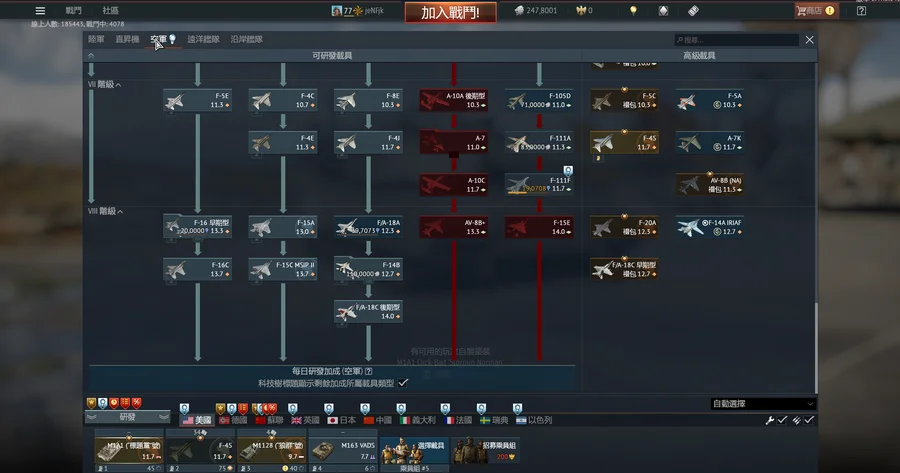Open the main hamburger menu
The width and height of the screenshot is (900, 473).
pos(40,10)
